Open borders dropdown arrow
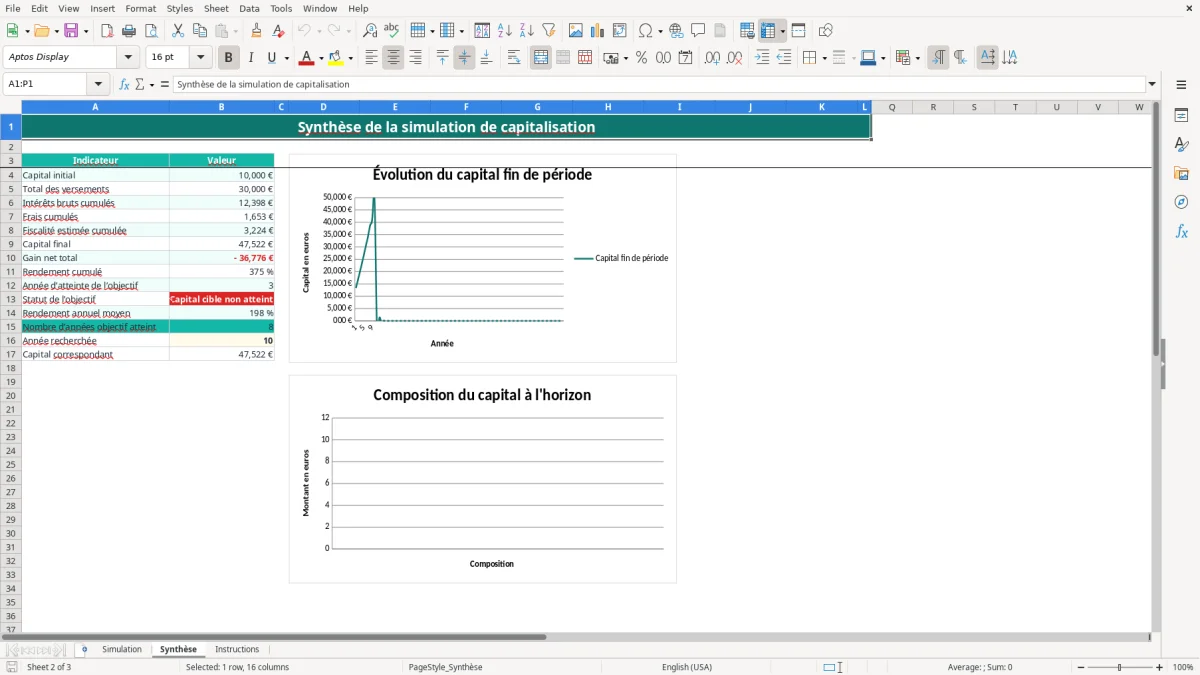This screenshot has height=675, width=1200. coord(824,58)
